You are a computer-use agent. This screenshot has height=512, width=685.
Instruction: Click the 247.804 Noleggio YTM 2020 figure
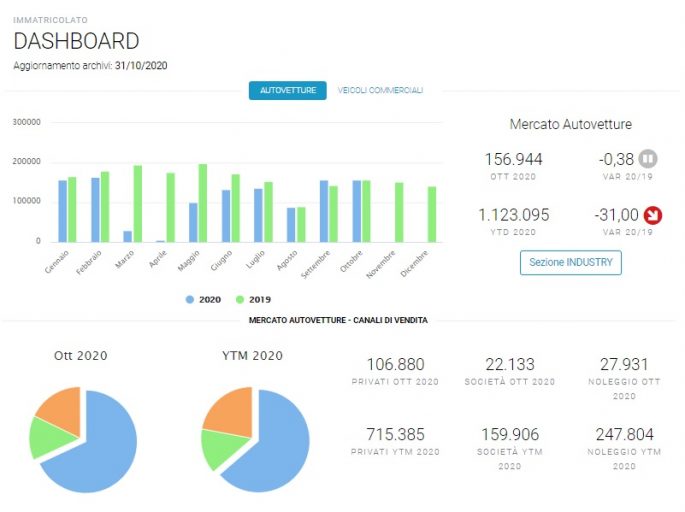click(624, 434)
